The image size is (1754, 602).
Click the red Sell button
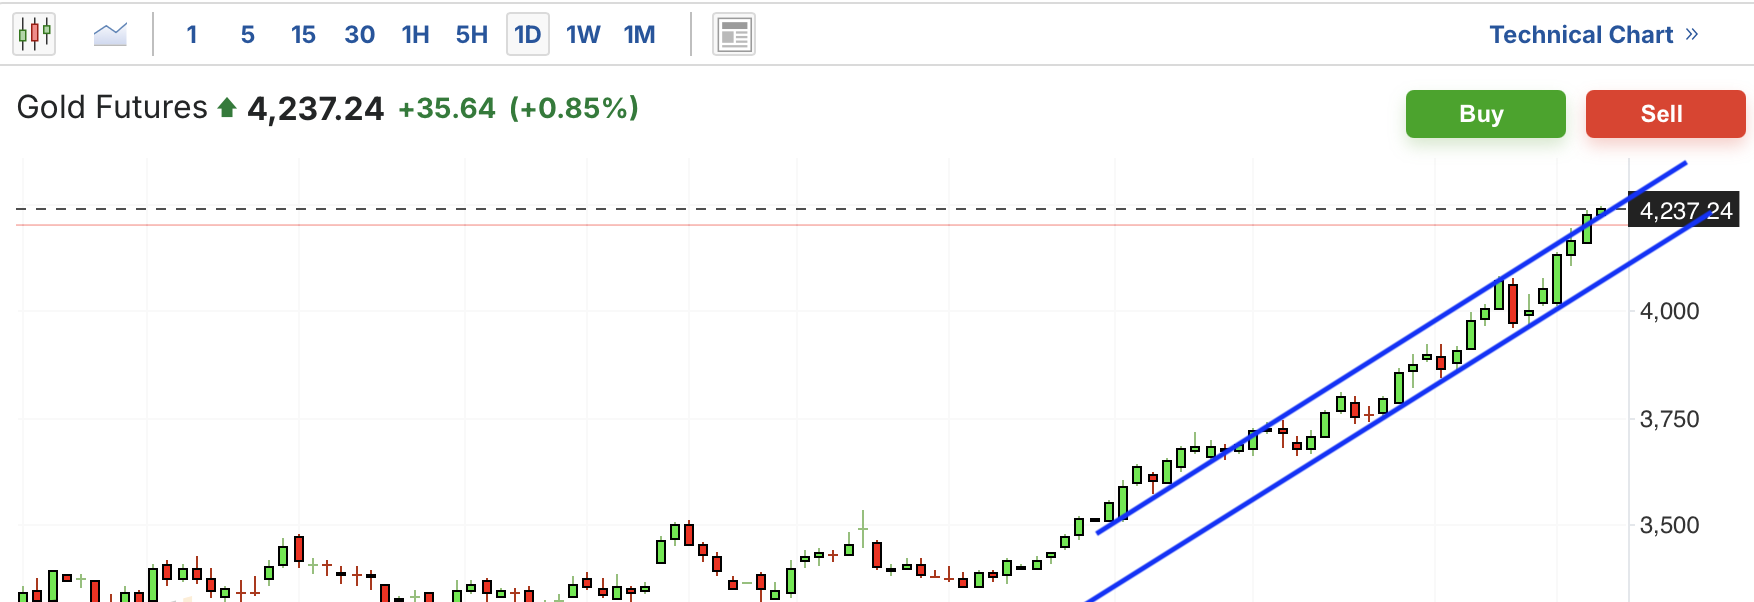pyautogui.click(x=1666, y=114)
